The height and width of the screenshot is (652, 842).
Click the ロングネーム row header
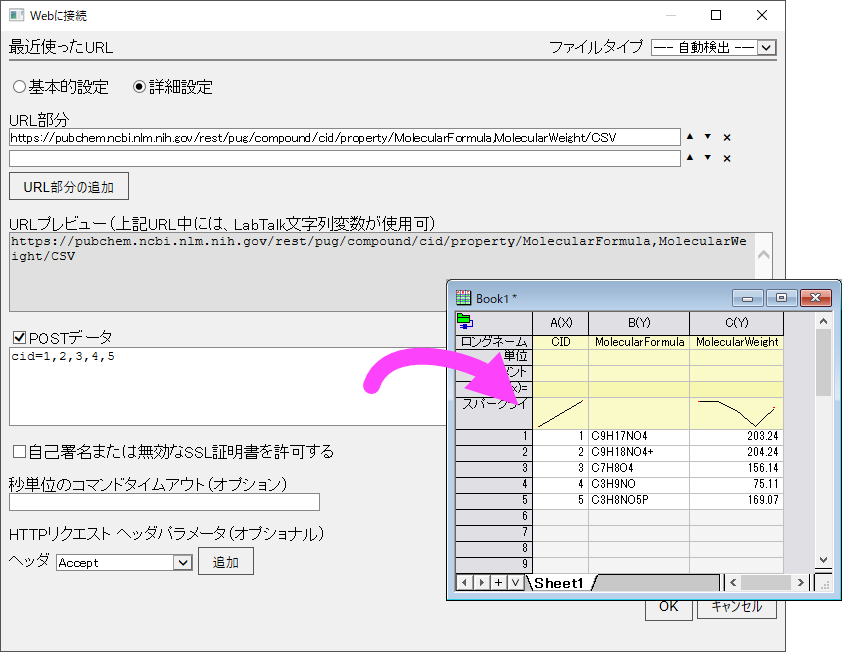(493, 342)
